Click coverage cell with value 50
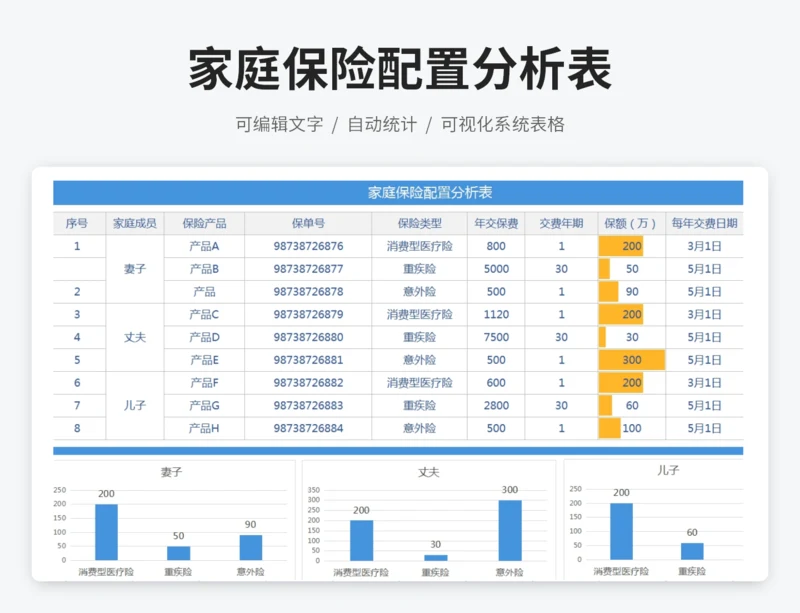The image size is (800, 613). coord(632,269)
